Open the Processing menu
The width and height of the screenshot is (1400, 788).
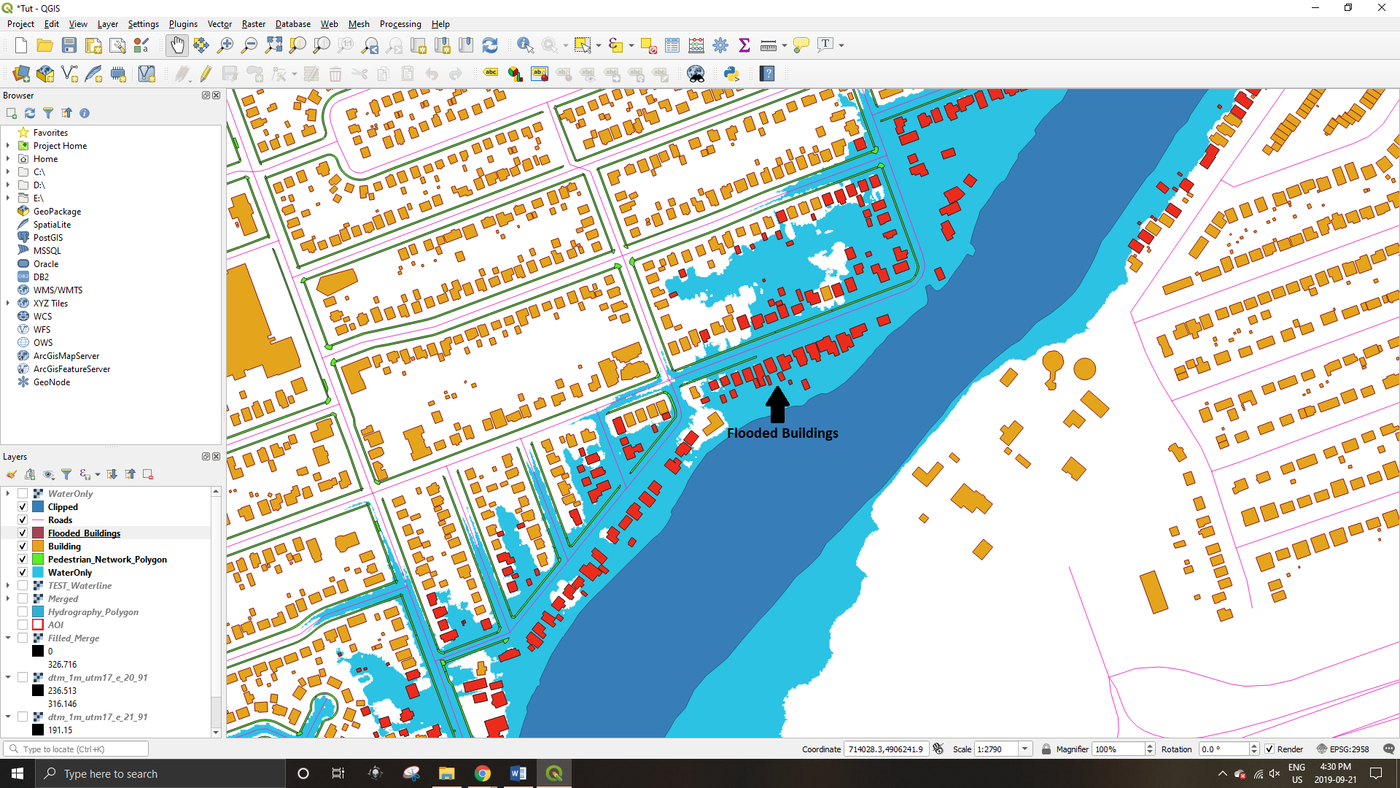tap(400, 24)
